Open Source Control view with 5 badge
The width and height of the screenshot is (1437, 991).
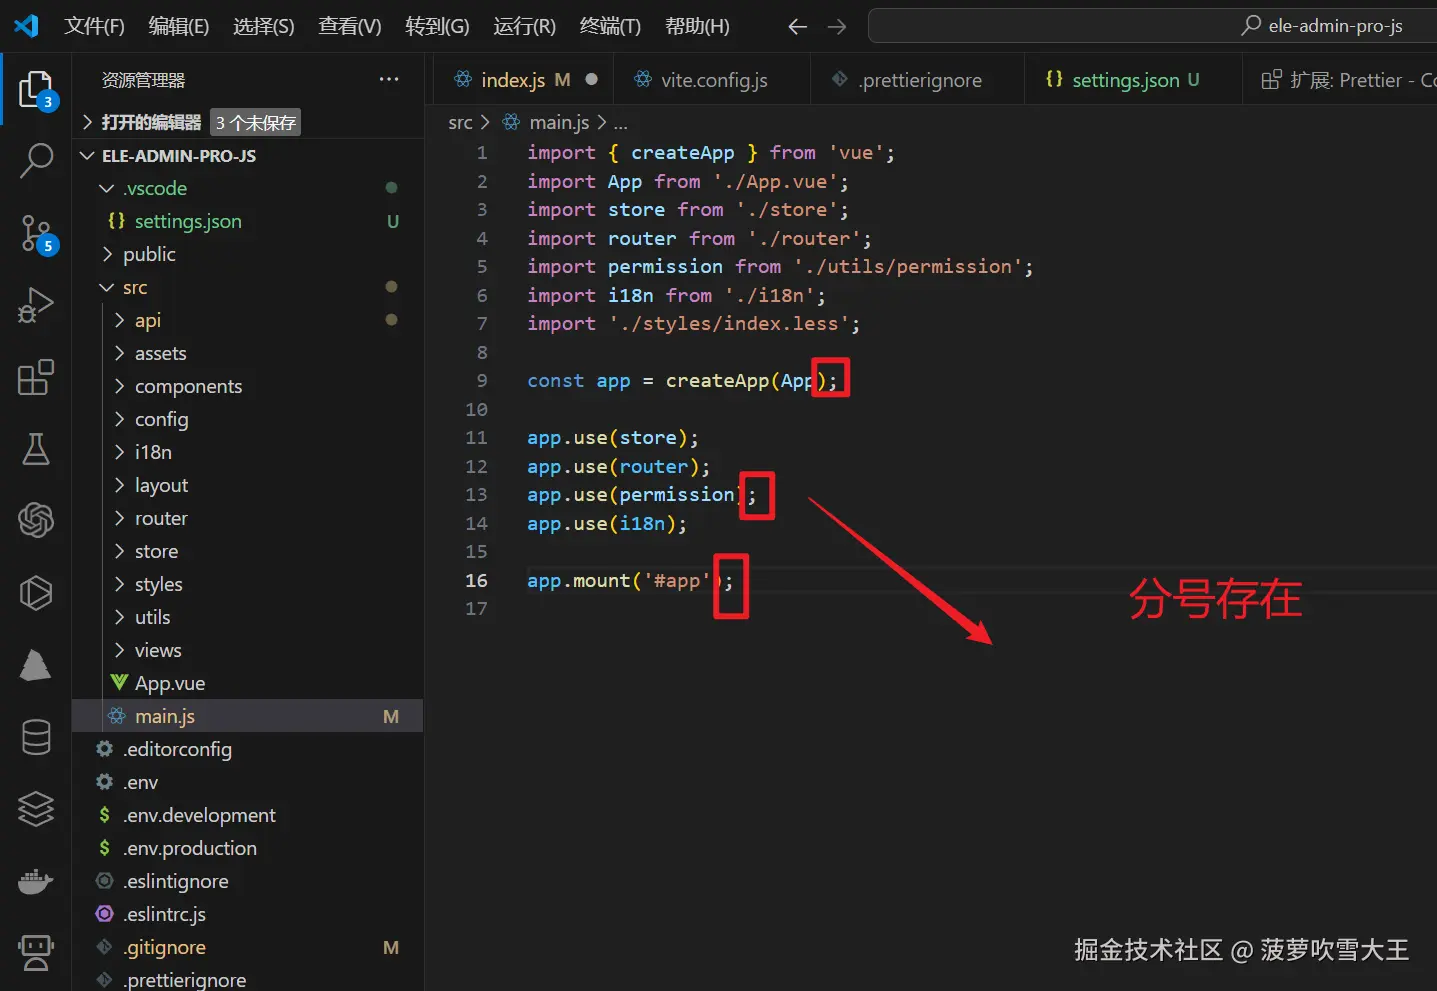(36, 233)
